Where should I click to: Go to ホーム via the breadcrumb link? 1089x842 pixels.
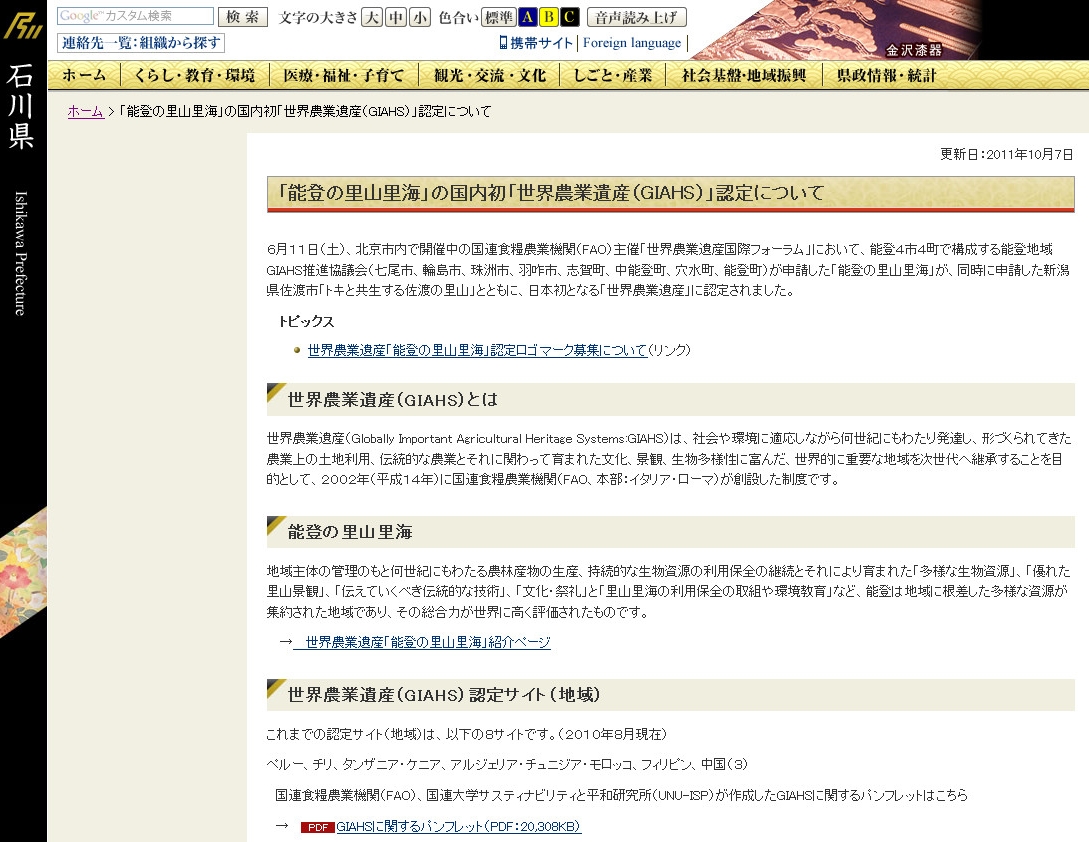85,111
